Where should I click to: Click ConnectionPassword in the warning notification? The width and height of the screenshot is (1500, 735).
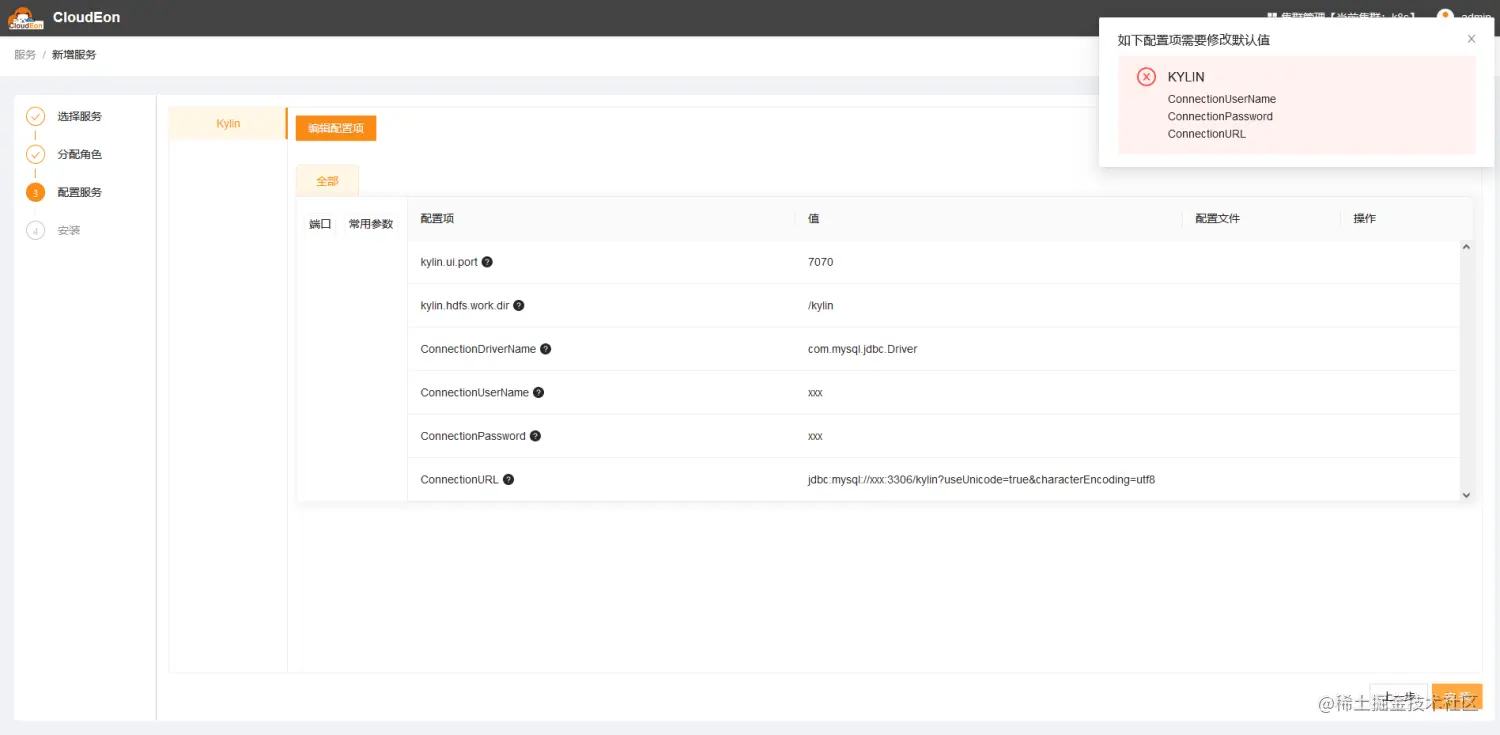[x=1220, y=117]
